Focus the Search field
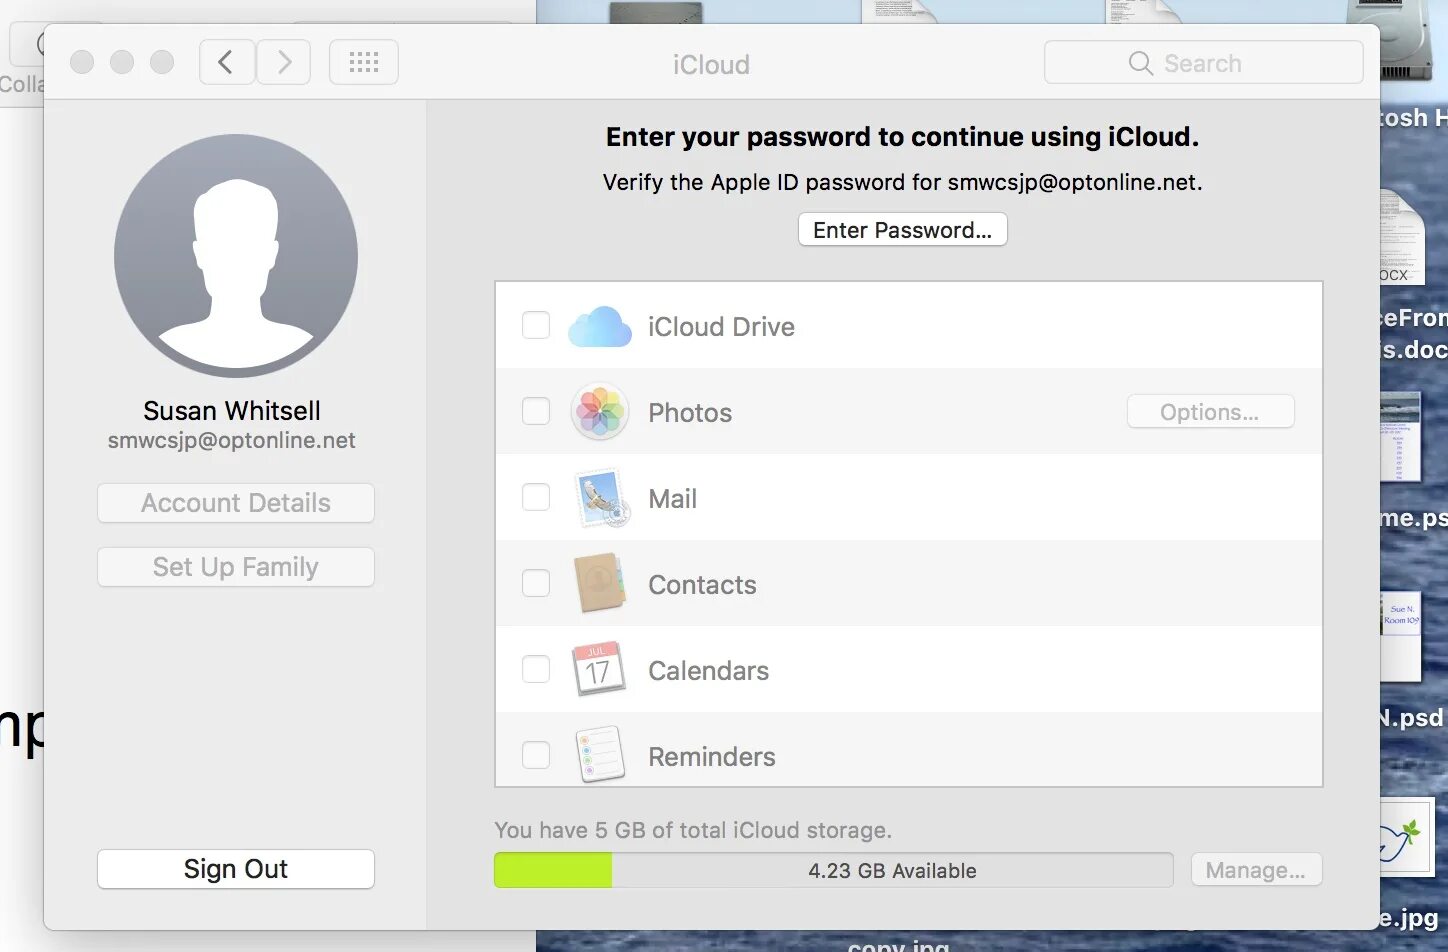This screenshot has height=952, width=1448. point(1203,63)
